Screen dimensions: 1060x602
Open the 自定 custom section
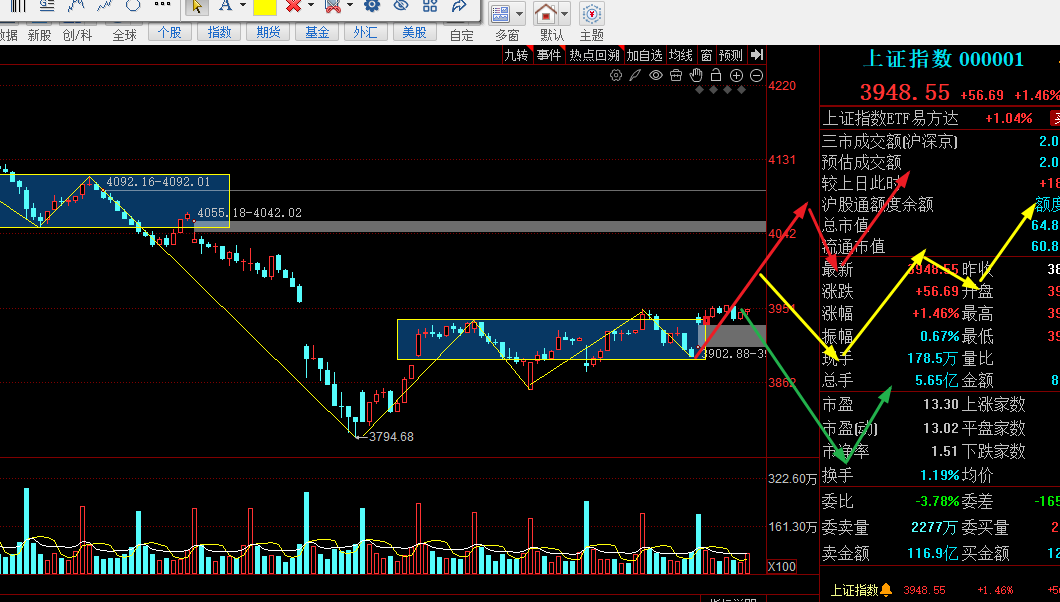click(462, 35)
